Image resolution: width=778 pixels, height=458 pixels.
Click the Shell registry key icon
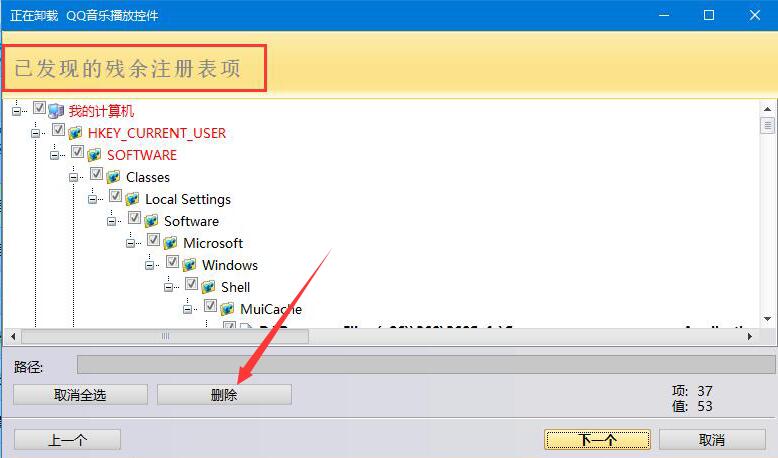208,287
